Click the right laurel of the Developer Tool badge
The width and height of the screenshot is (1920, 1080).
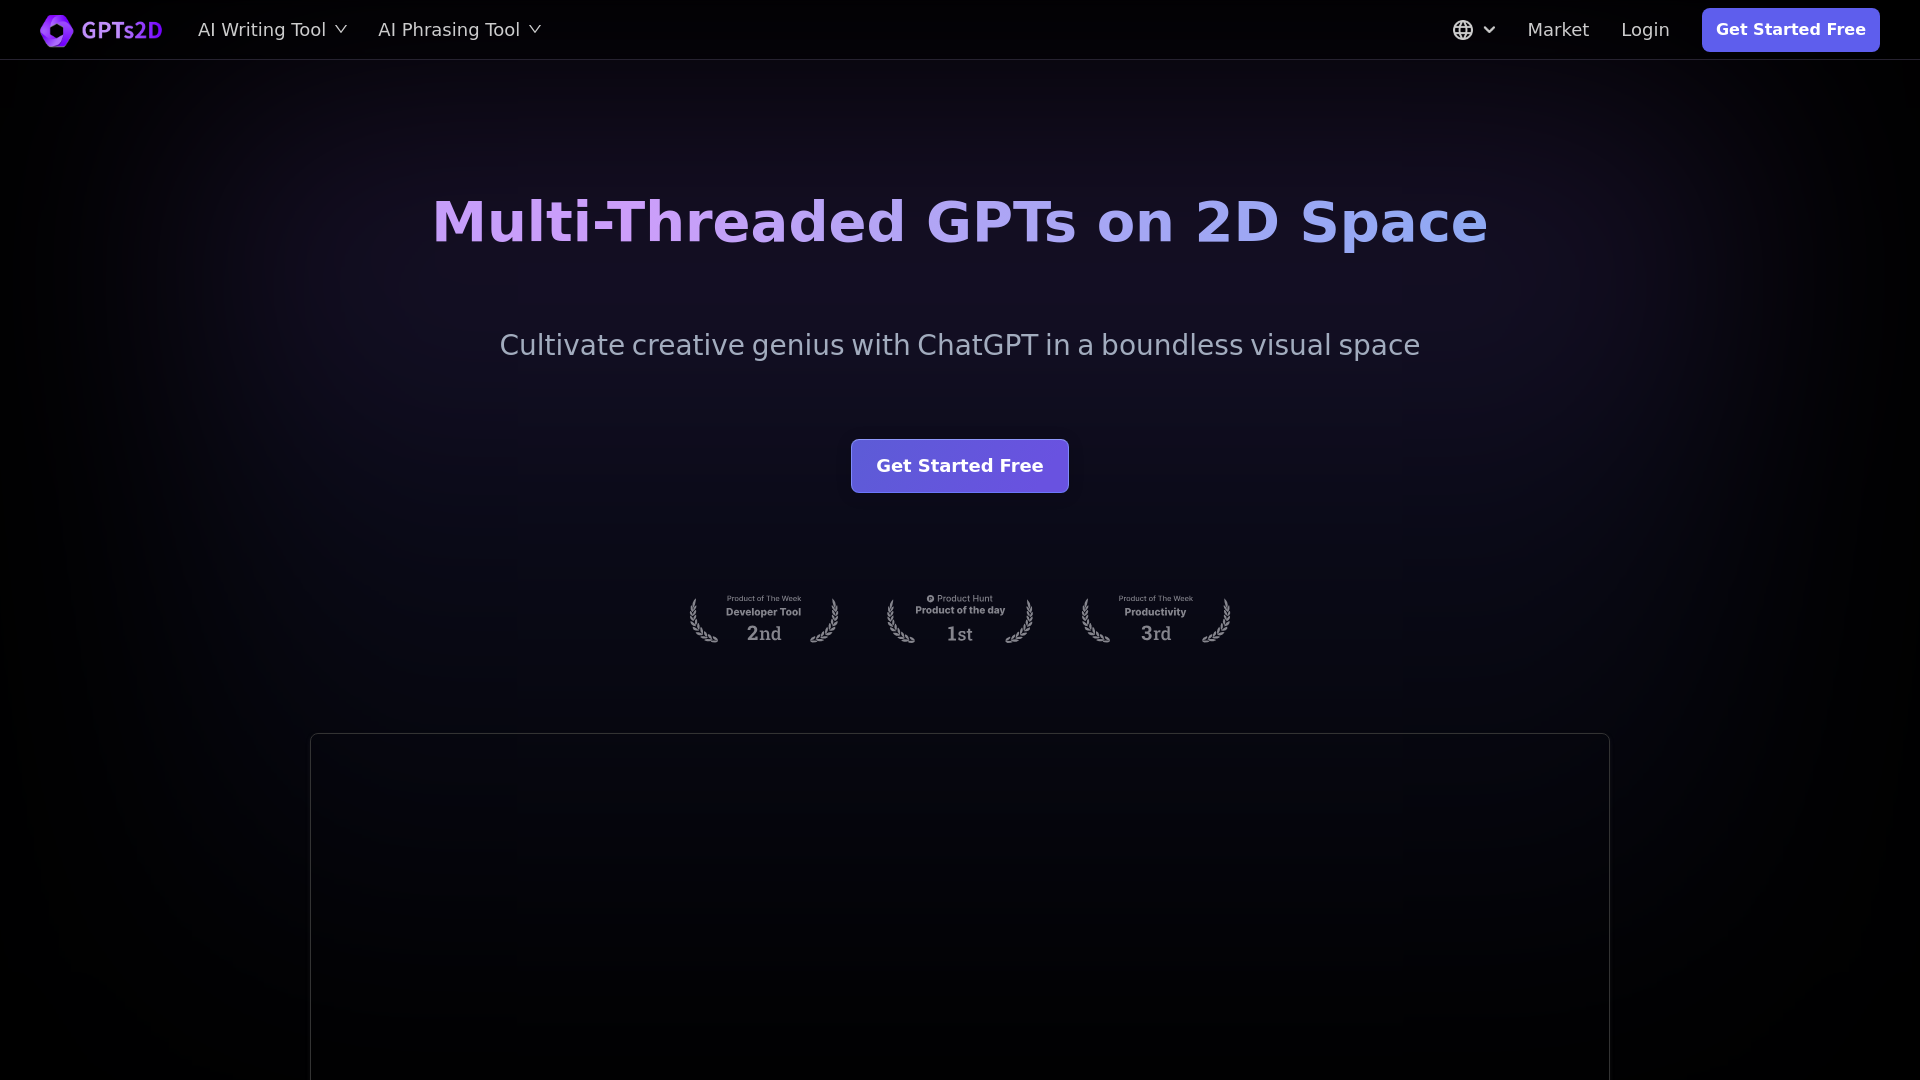tap(825, 620)
